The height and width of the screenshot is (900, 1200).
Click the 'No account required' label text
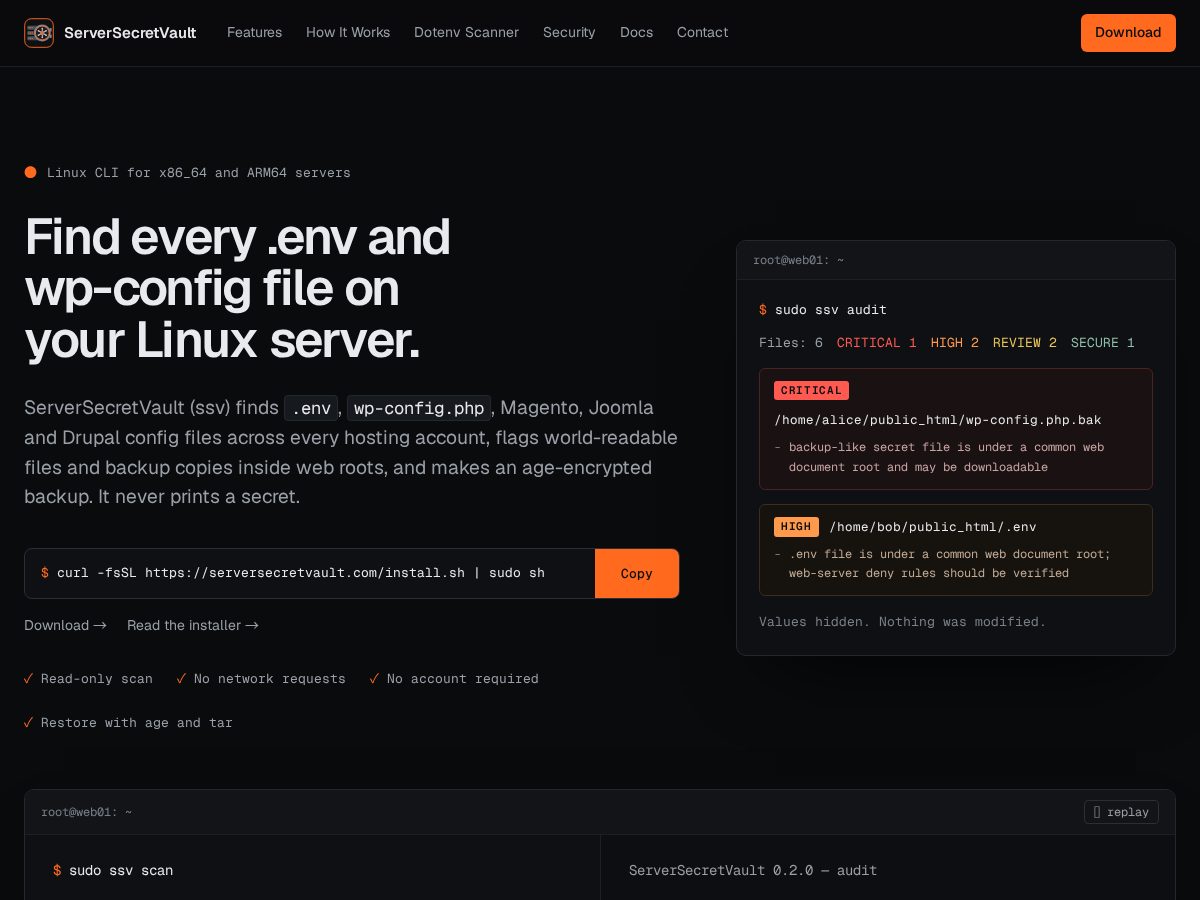463,679
